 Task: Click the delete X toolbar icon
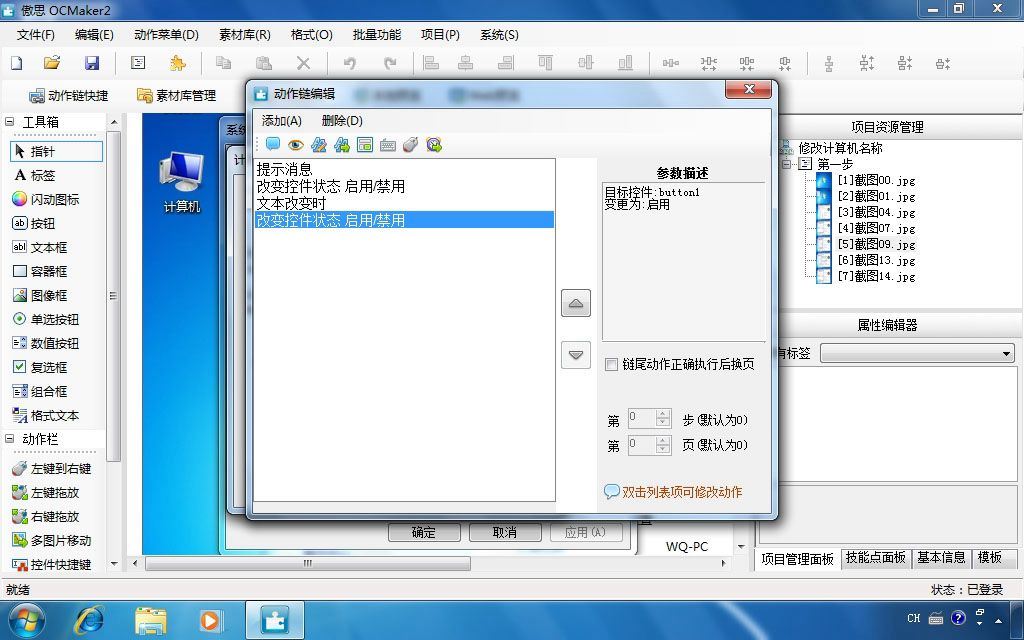(303, 63)
